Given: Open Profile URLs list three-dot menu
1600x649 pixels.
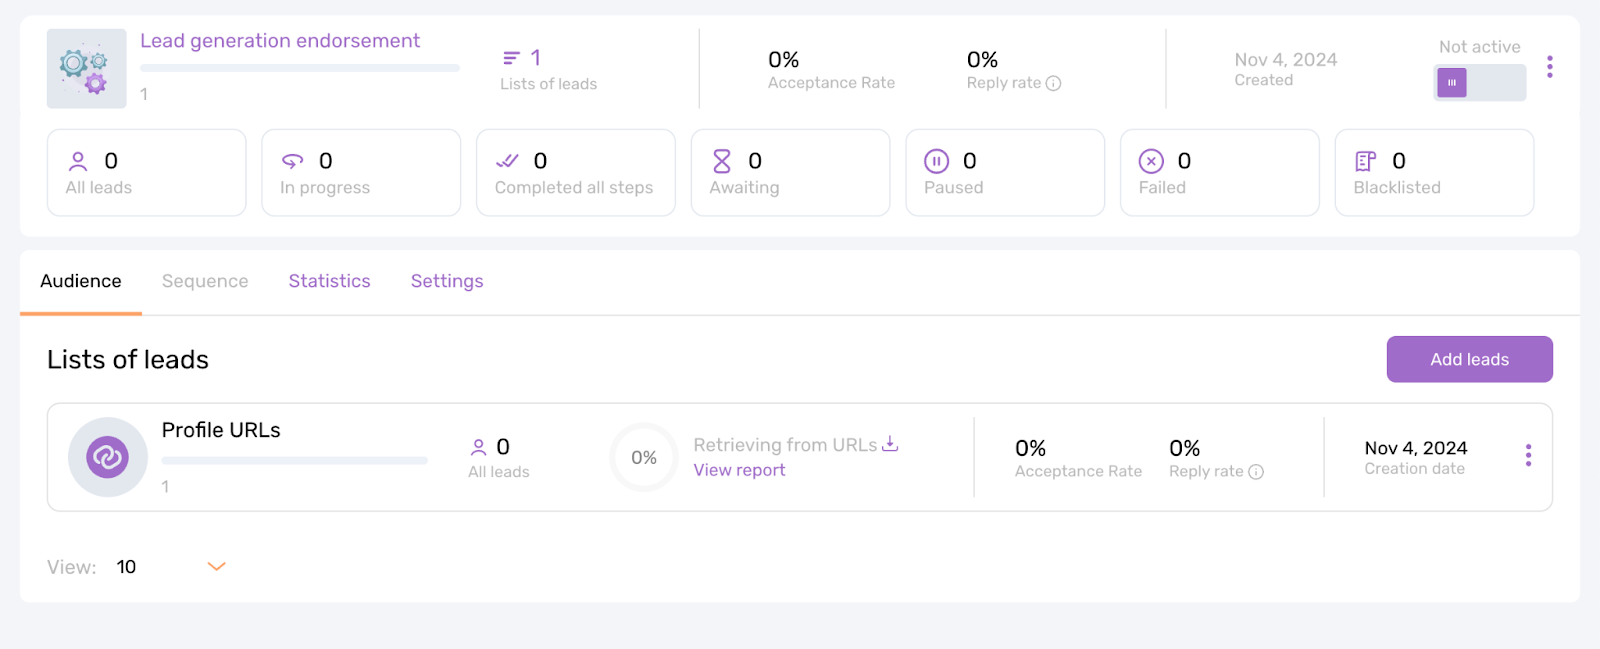Looking at the screenshot, I should [x=1528, y=456].
